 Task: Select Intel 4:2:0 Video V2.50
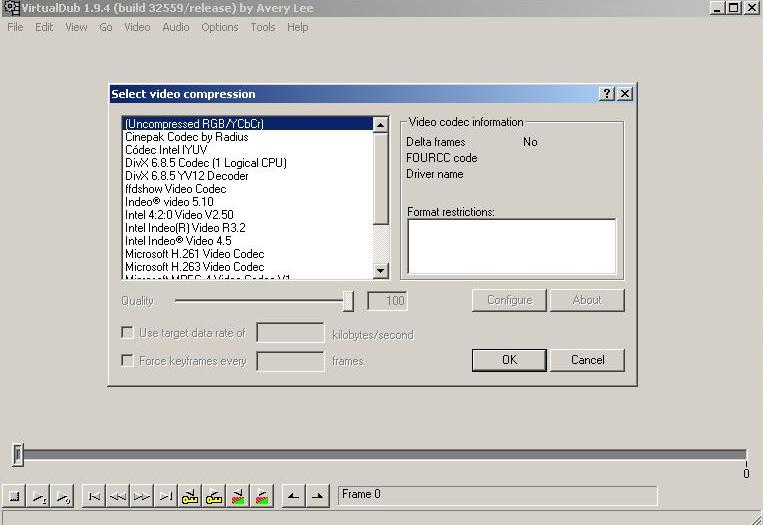coord(248,215)
